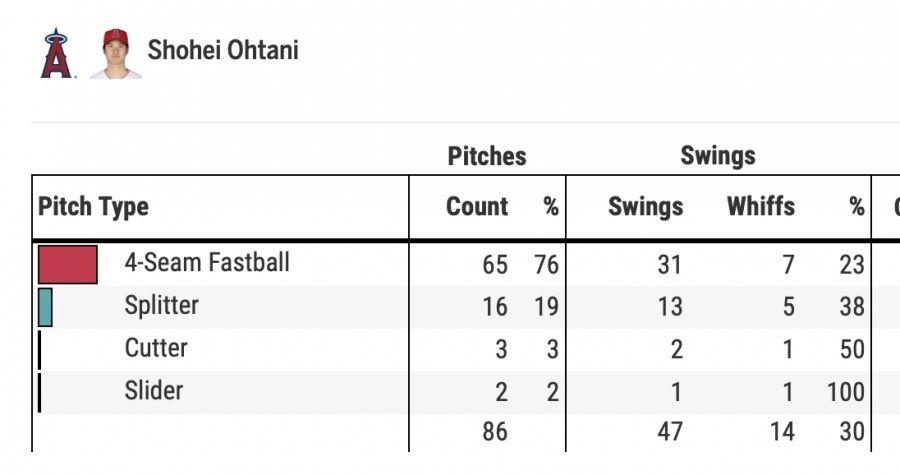The width and height of the screenshot is (900, 475).
Task: Click the Angels team logo
Action: tap(58, 53)
